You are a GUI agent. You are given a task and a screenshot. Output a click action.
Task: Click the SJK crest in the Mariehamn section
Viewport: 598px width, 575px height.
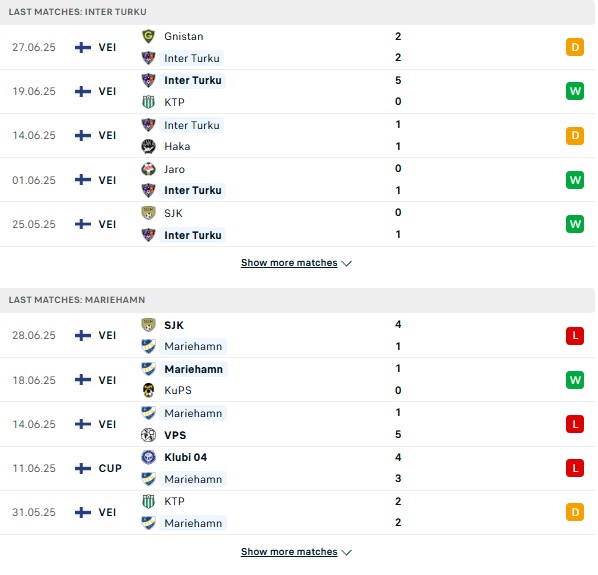point(148,325)
